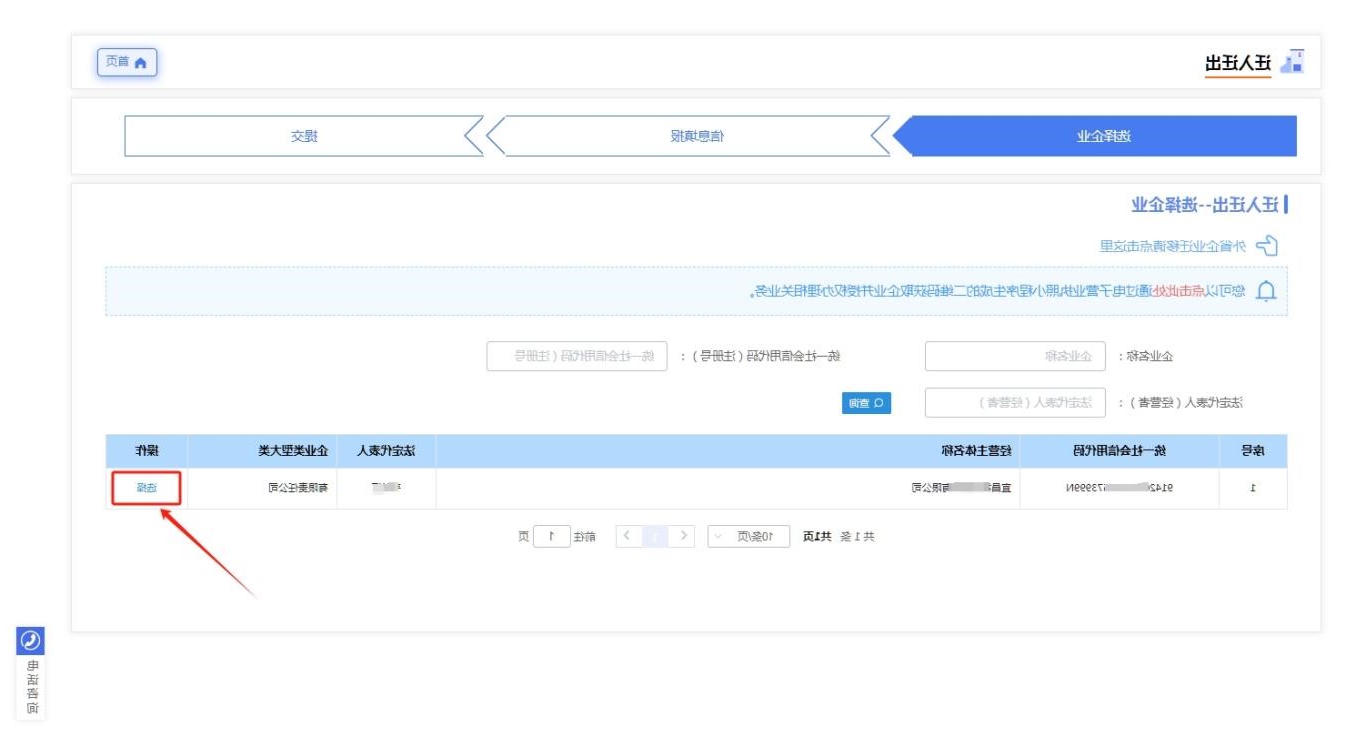Image resolution: width=1366 pixels, height=737 pixels.
Task: Focus the 法定代表人（经营者） input field
Action: tap(1015, 403)
